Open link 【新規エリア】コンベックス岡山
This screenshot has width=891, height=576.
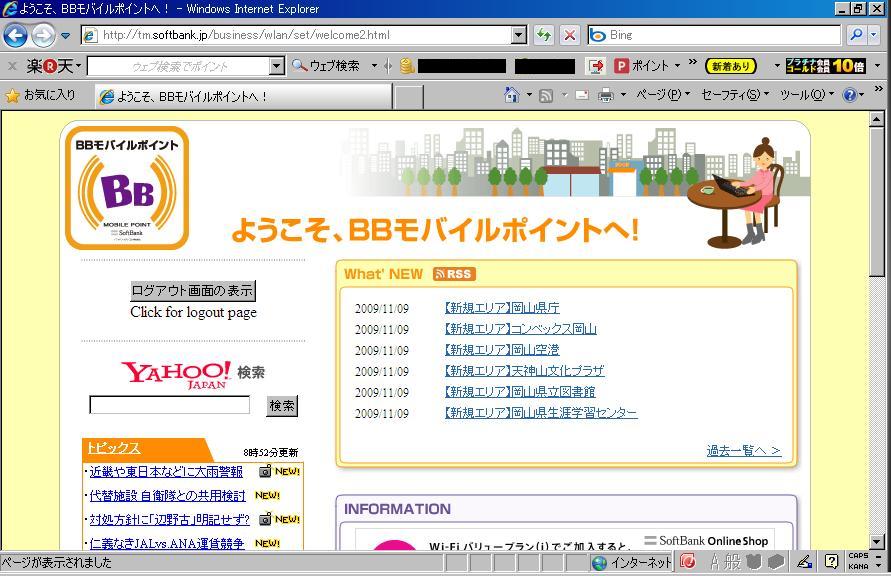click(x=521, y=329)
